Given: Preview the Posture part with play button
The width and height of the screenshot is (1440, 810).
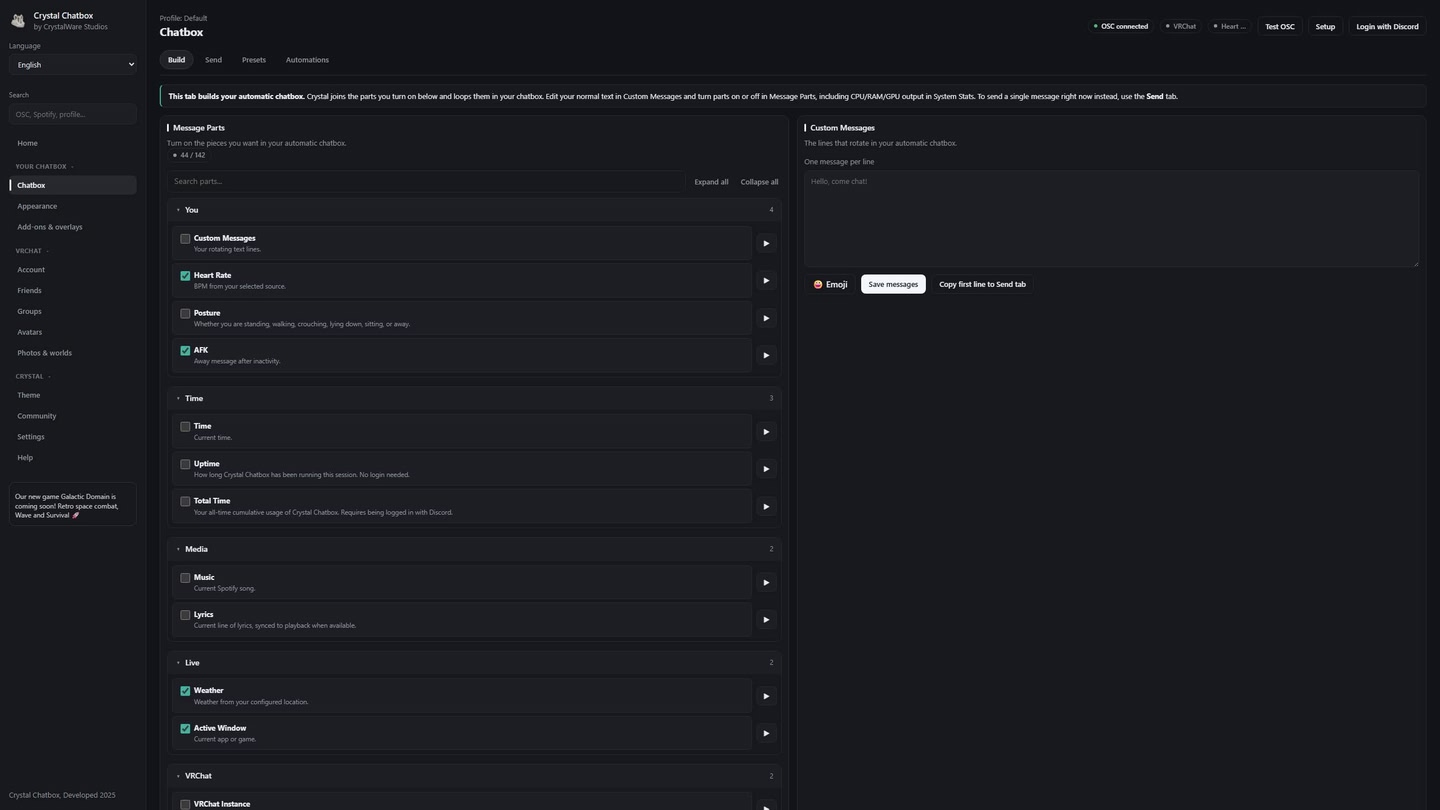Looking at the screenshot, I should [x=766, y=318].
